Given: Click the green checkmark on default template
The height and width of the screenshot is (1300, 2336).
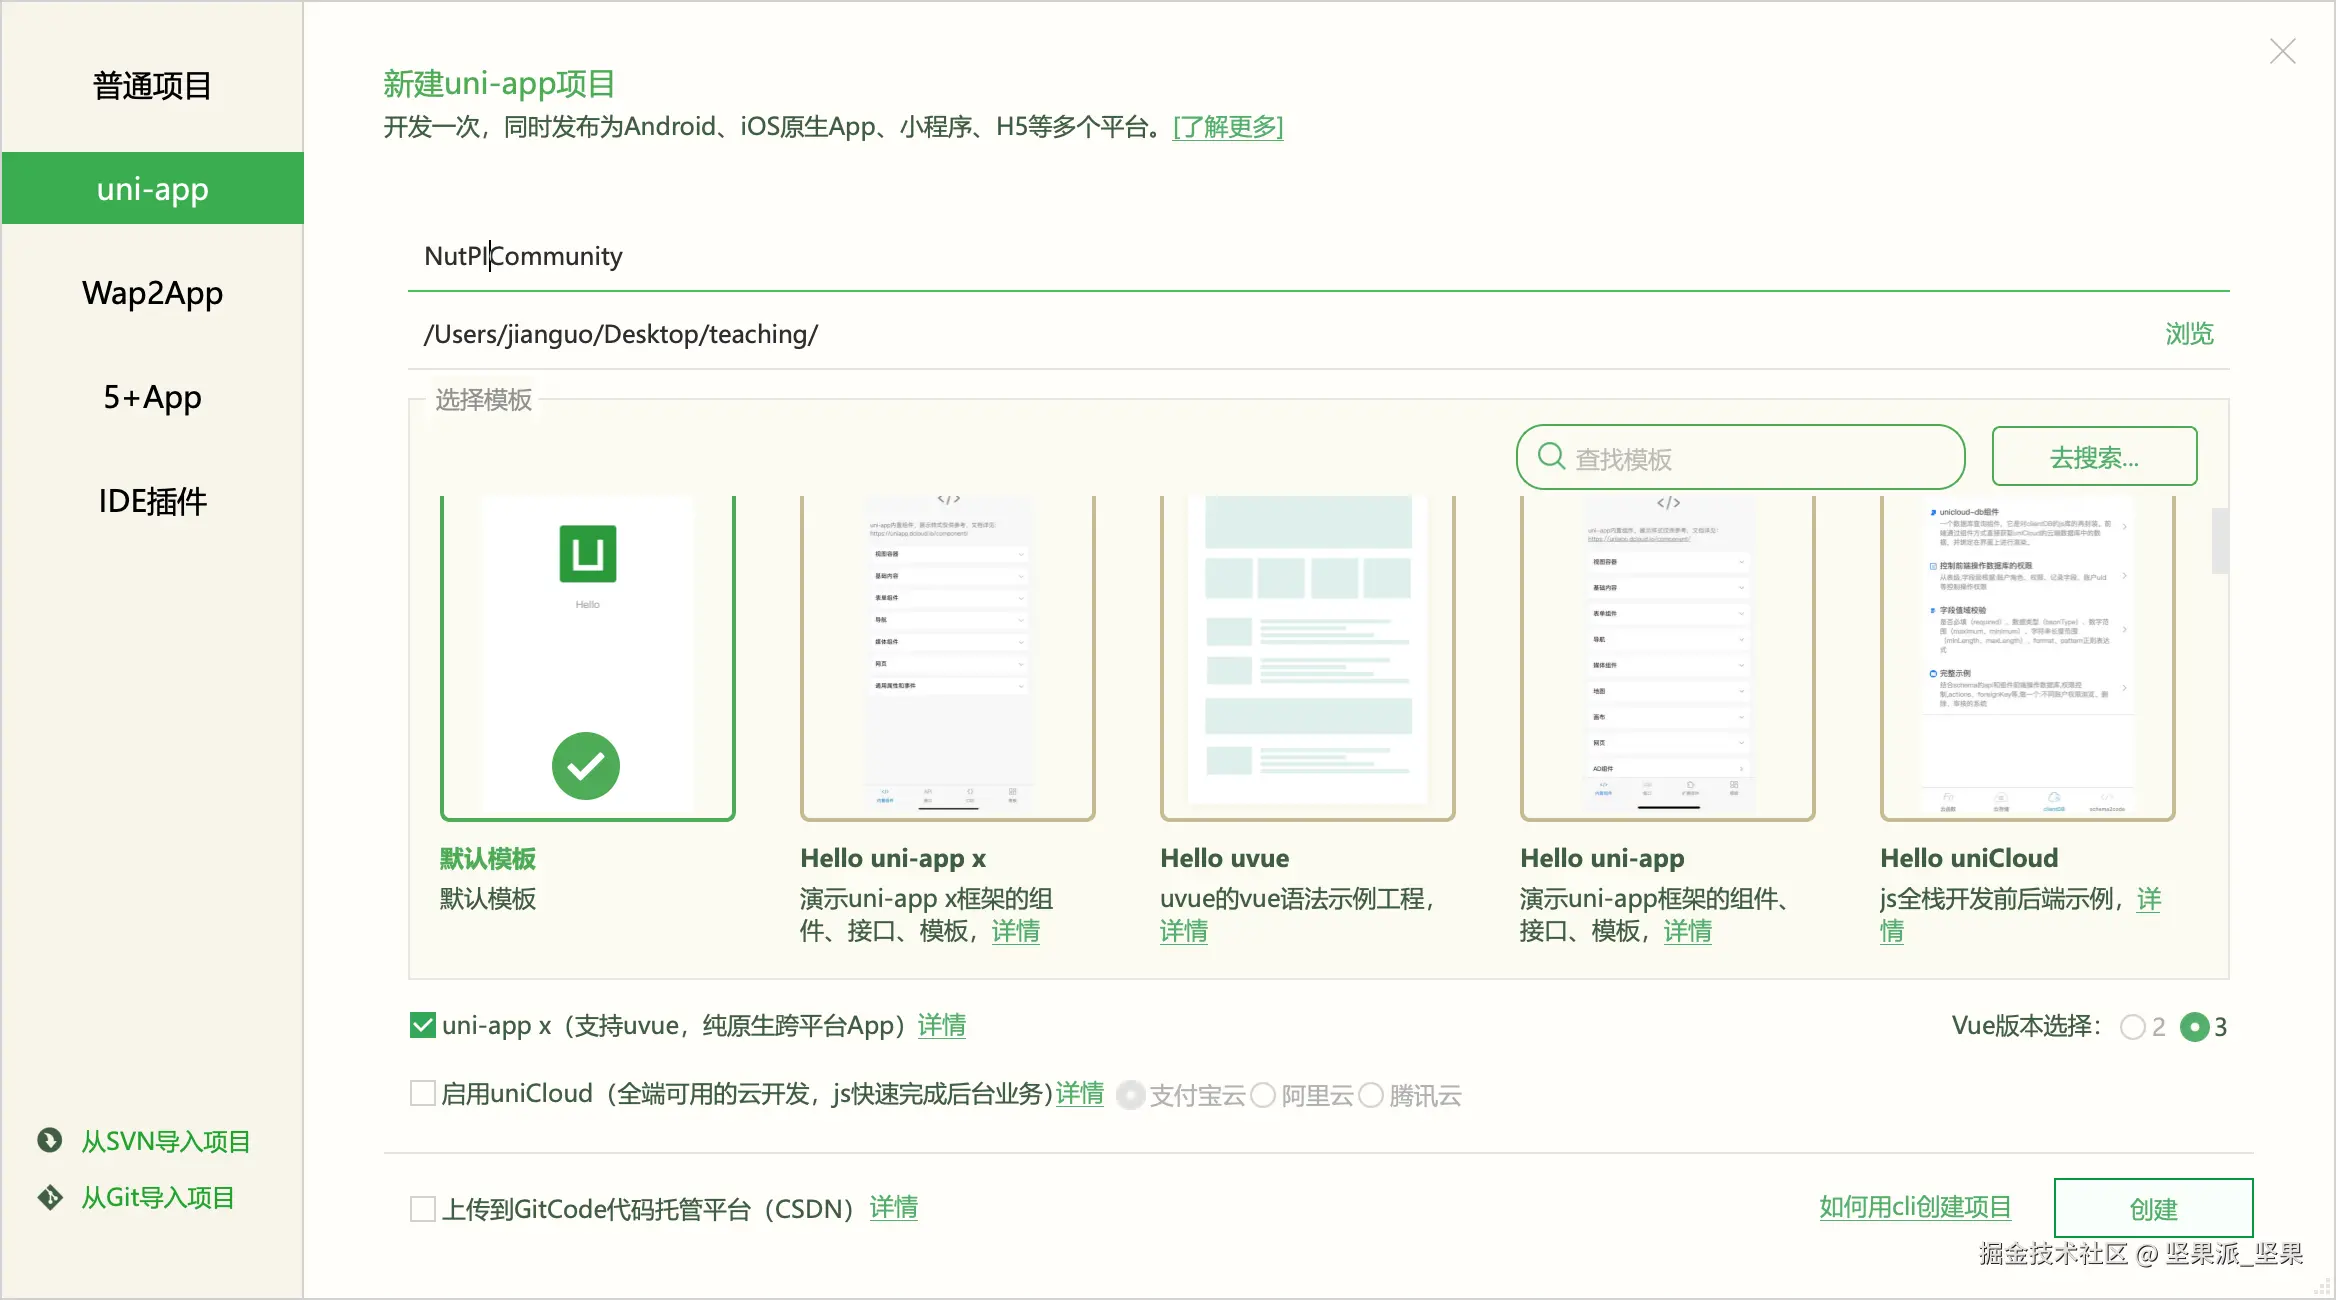Looking at the screenshot, I should 586,766.
